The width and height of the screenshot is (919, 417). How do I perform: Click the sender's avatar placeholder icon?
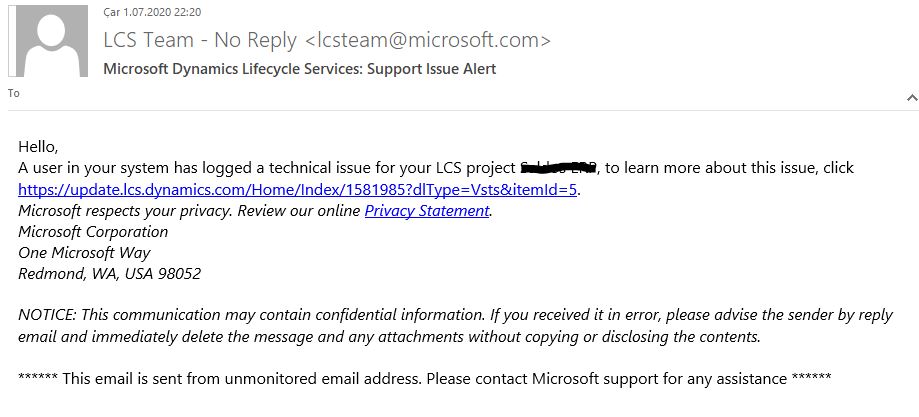pos(48,41)
